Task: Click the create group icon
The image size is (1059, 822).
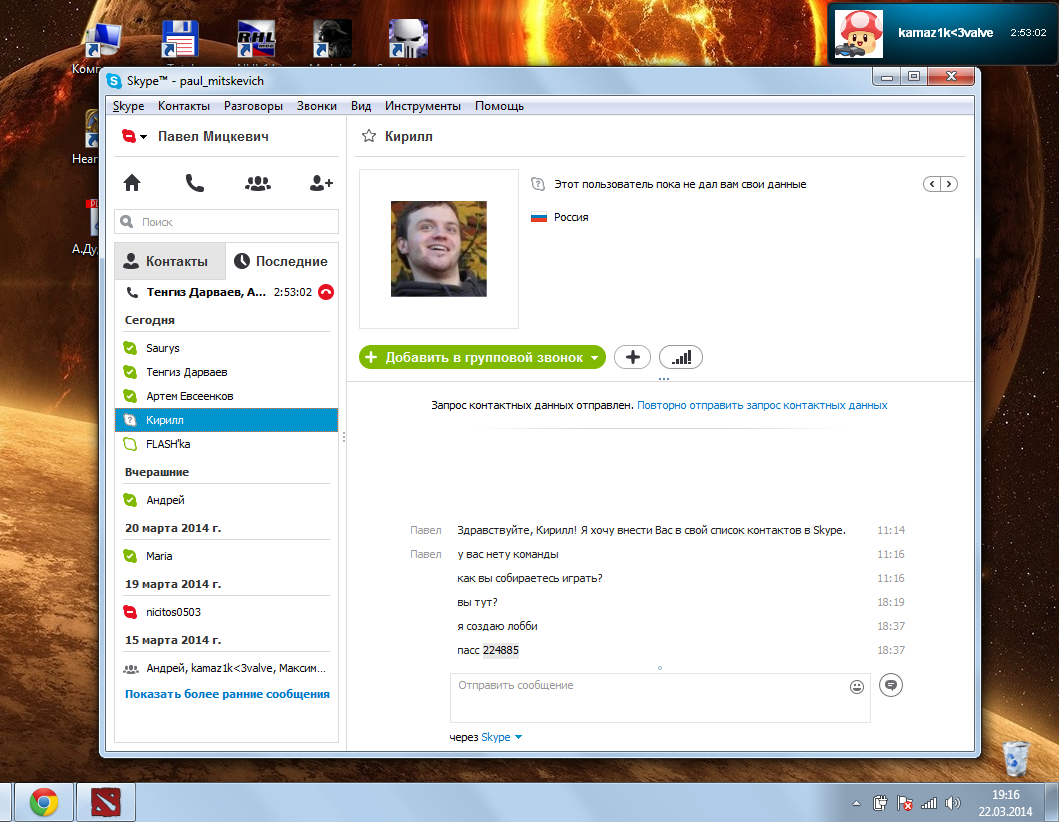Action: 257,183
